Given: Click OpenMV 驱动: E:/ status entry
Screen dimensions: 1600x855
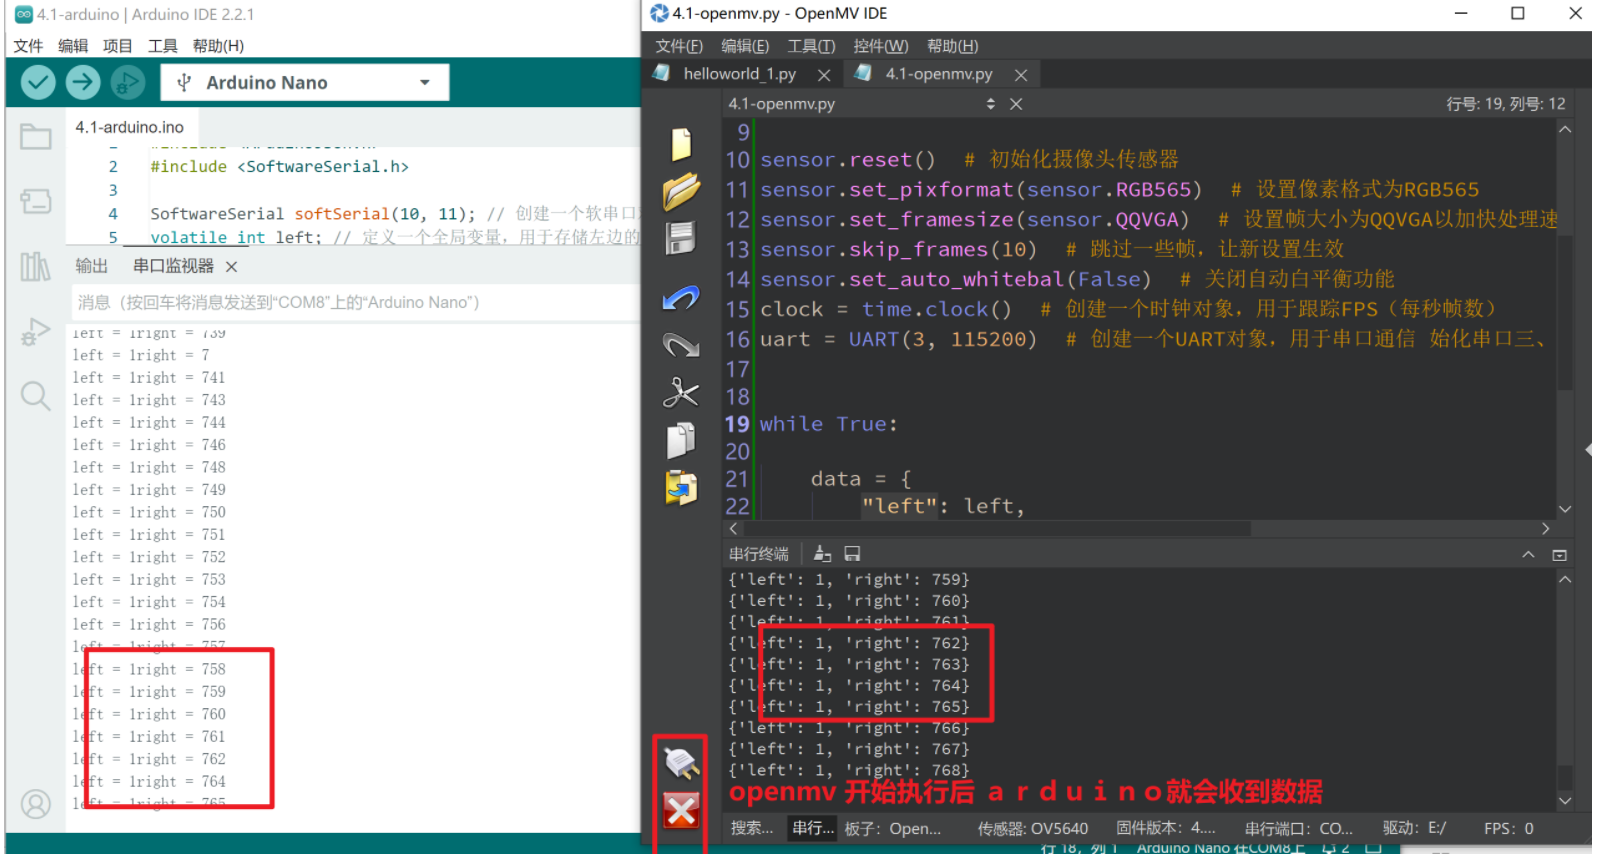Looking at the screenshot, I should coord(1415,828).
